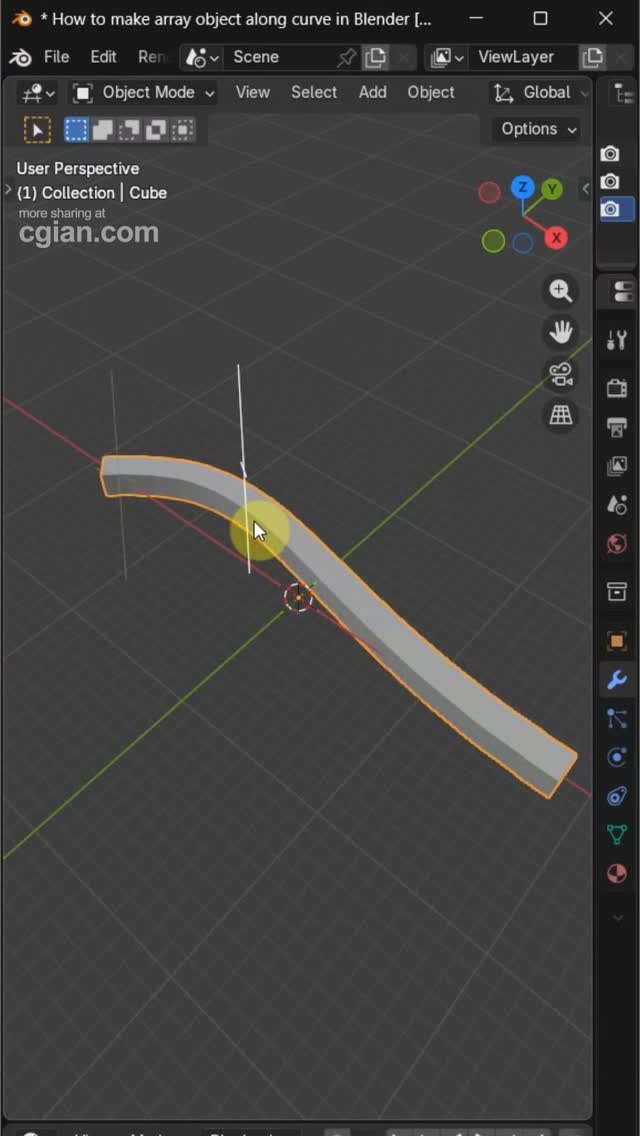Open the Render properties tab
640x1136 pixels.
[x=617, y=388]
